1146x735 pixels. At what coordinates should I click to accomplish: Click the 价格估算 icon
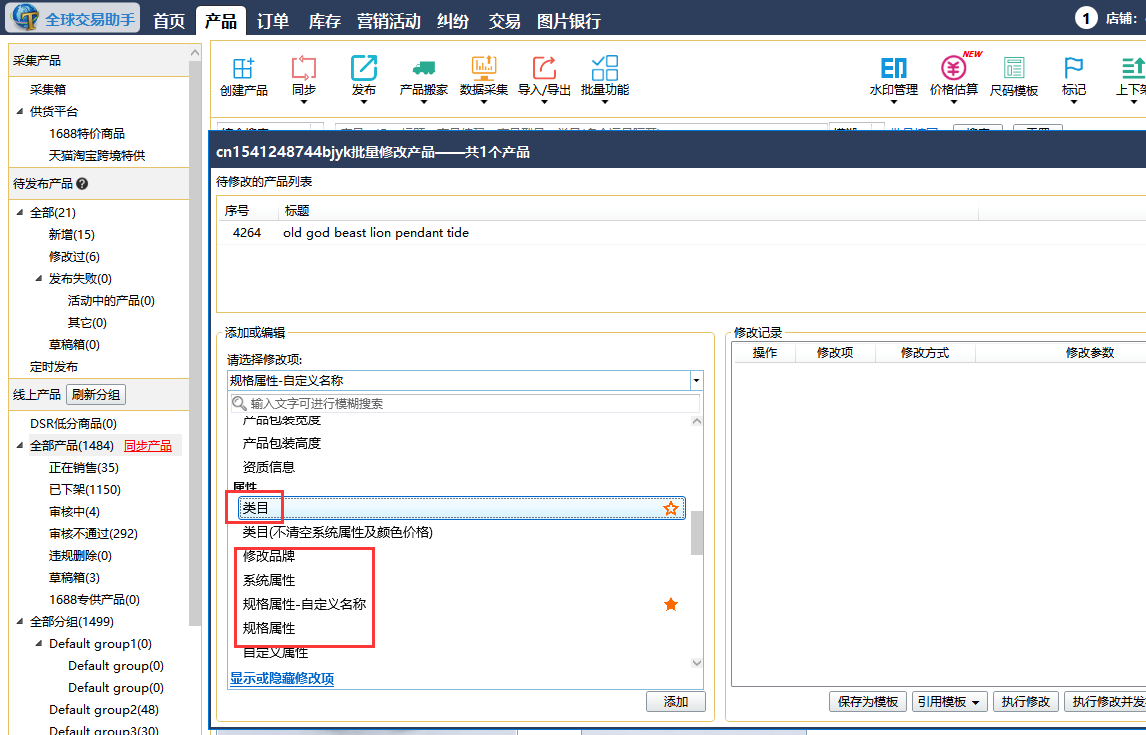tap(953, 68)
